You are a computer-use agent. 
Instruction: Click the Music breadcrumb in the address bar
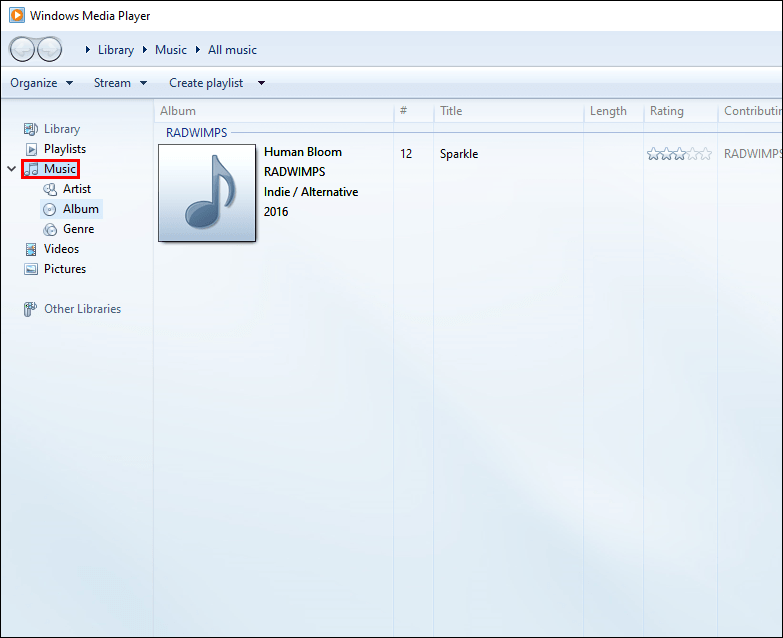point(171,50)
